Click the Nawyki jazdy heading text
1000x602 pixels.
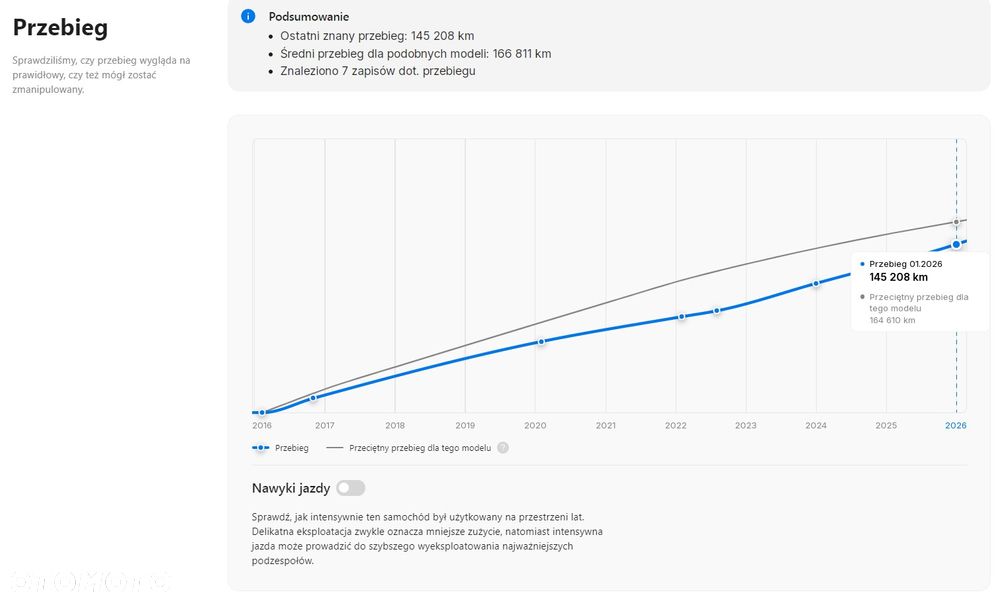(291, 488)
